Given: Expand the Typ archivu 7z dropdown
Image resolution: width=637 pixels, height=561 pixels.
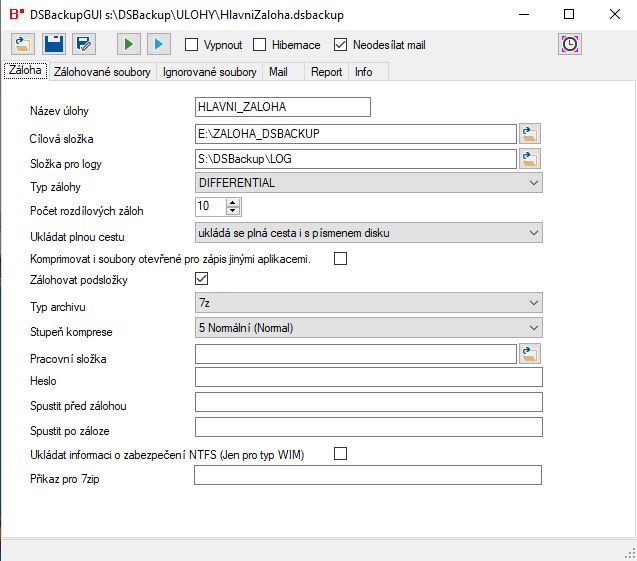Looking at the screenshot, I should (368, 303).
